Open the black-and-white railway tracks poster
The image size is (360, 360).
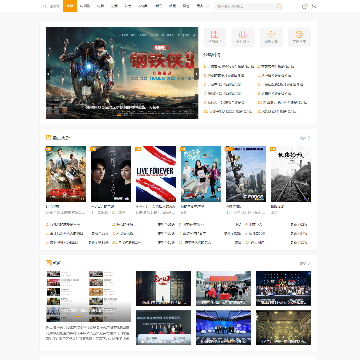[x=291, y=174]
